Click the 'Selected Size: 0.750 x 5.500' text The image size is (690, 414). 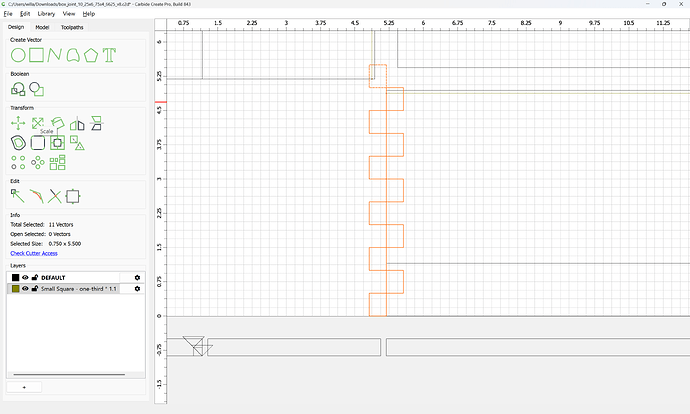tap(46, 244)
